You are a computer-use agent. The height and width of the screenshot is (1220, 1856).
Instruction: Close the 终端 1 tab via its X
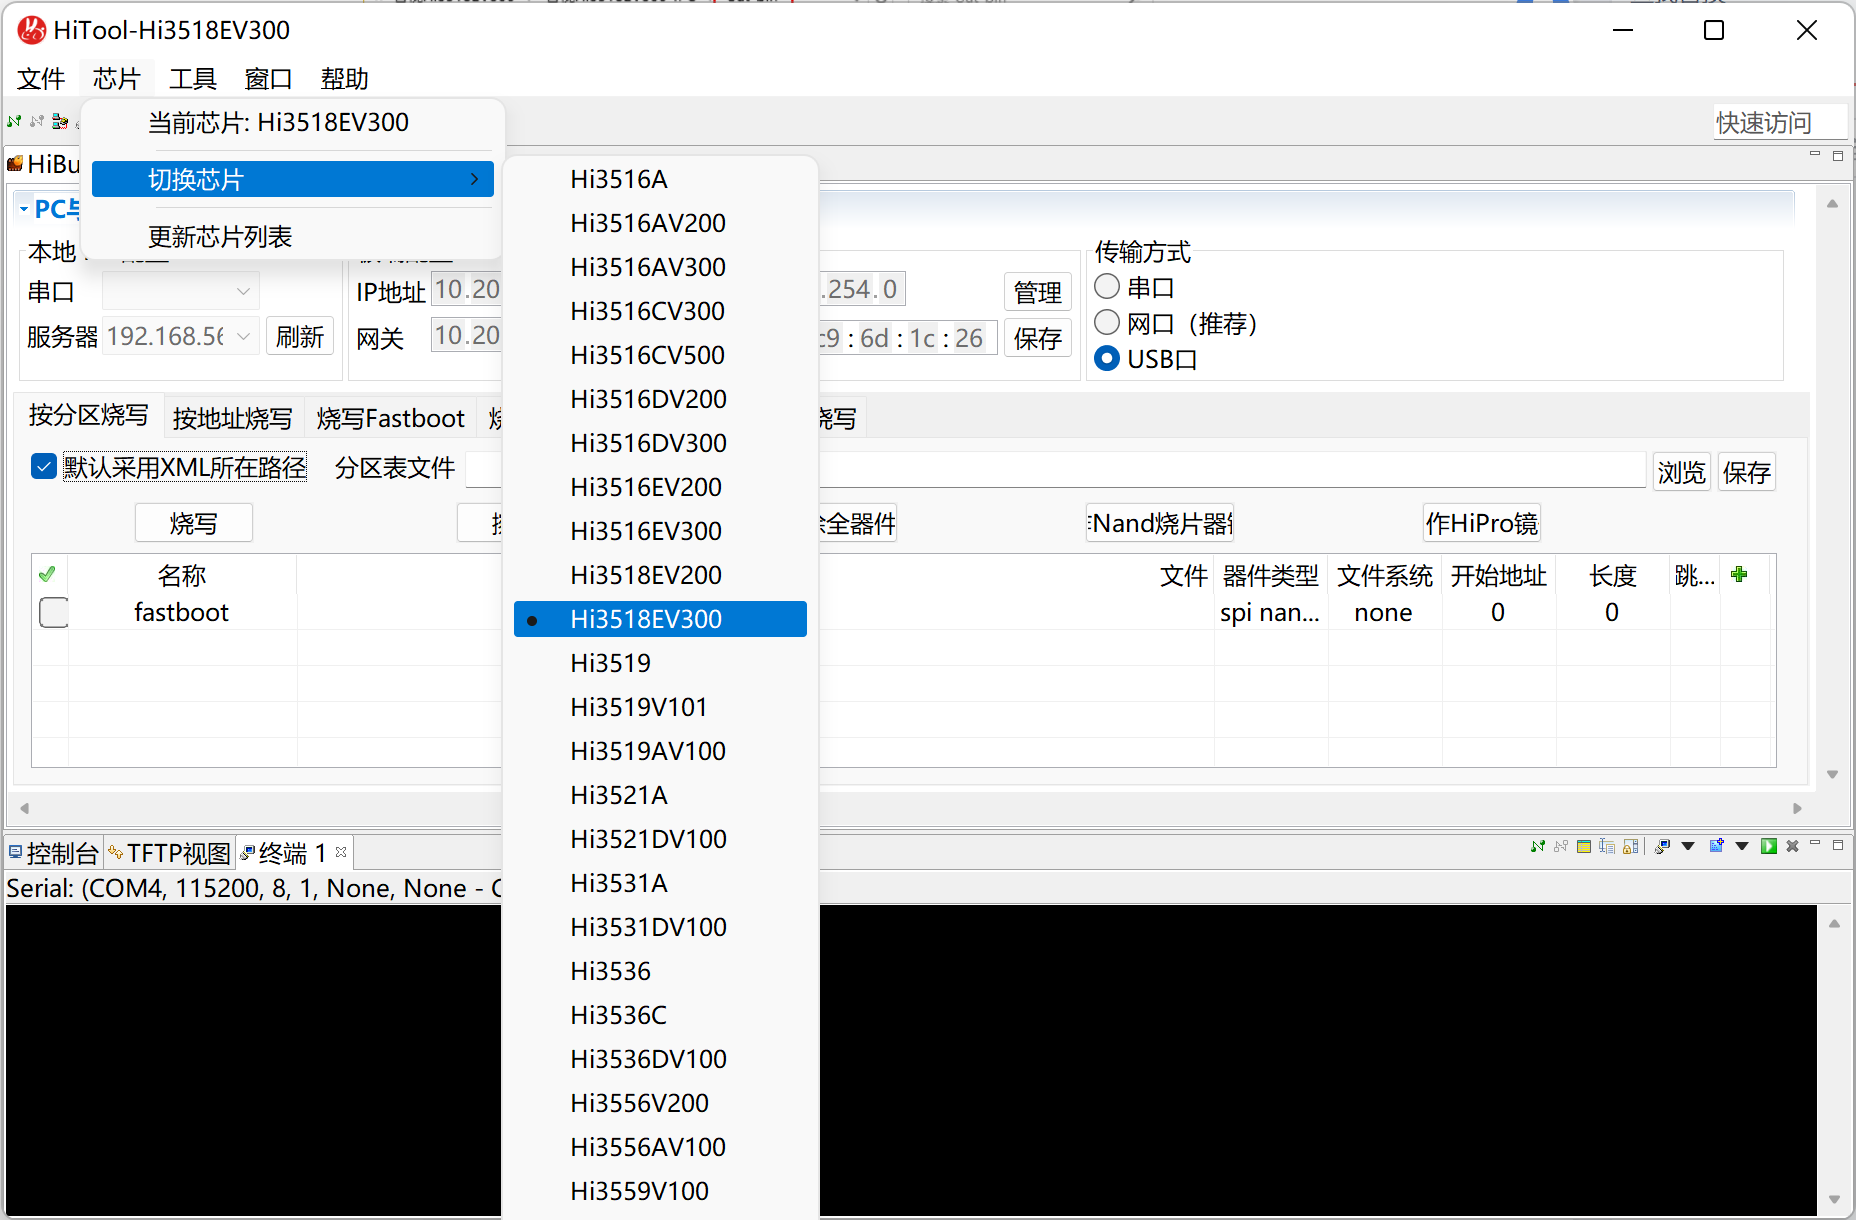(341, 852)
